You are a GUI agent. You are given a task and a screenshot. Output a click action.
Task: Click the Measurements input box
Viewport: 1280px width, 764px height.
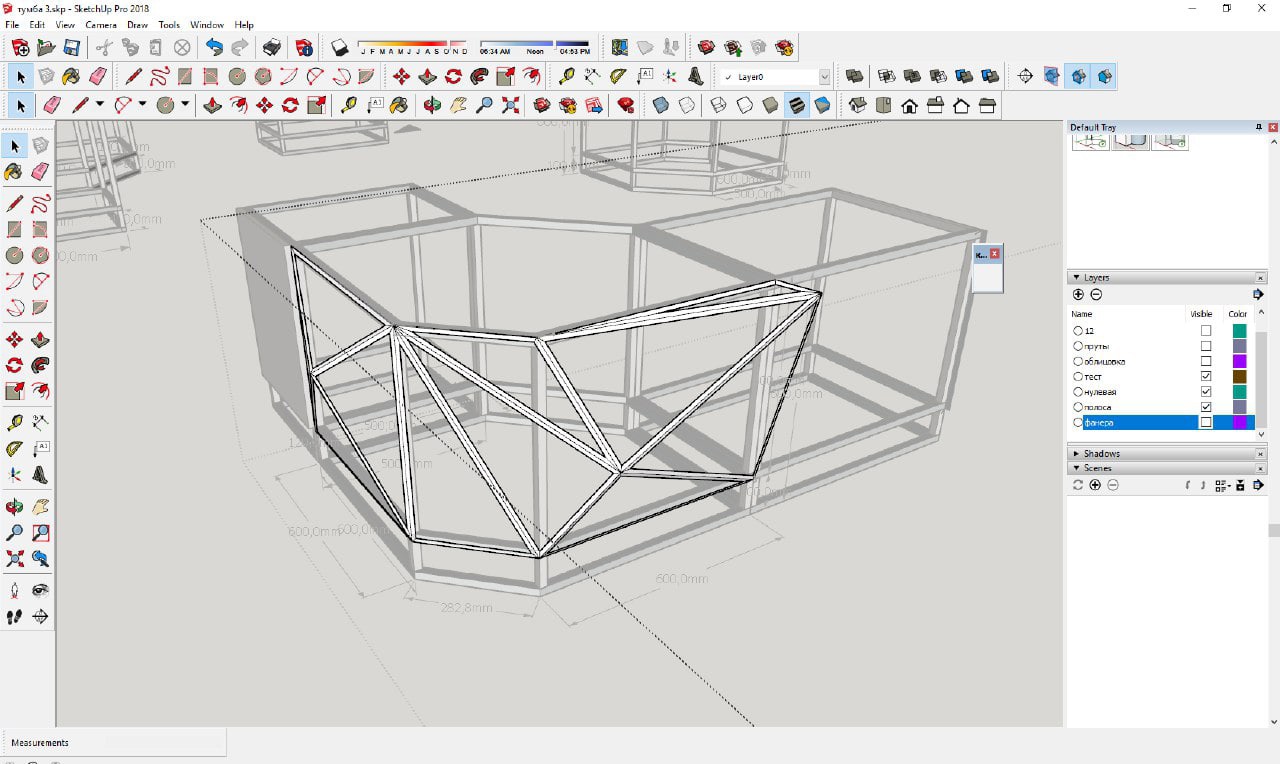(x=163, y=743)
